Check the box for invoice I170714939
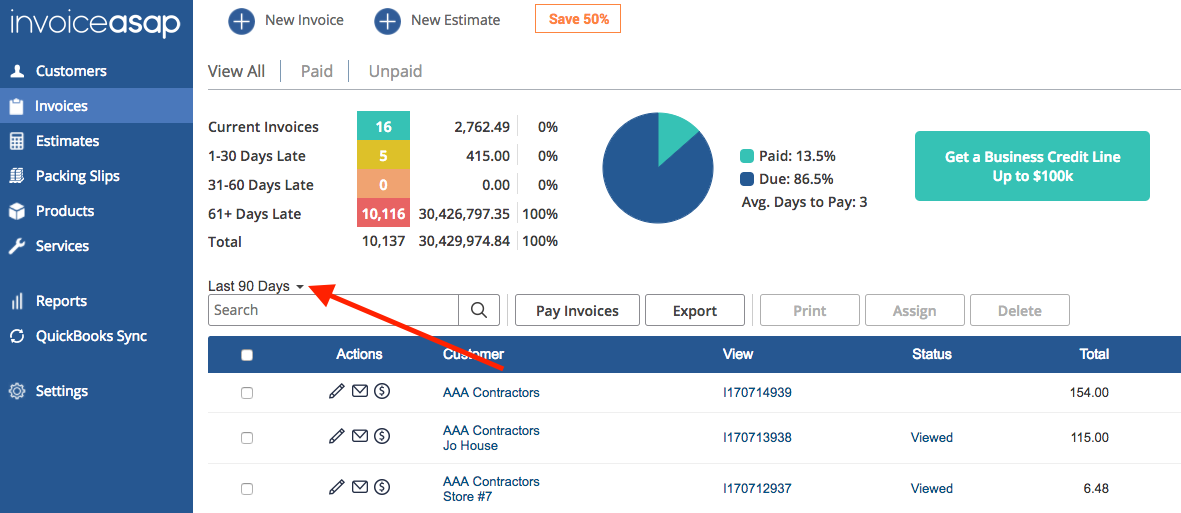The image size is (1181, 513). (x=247, y=393)
